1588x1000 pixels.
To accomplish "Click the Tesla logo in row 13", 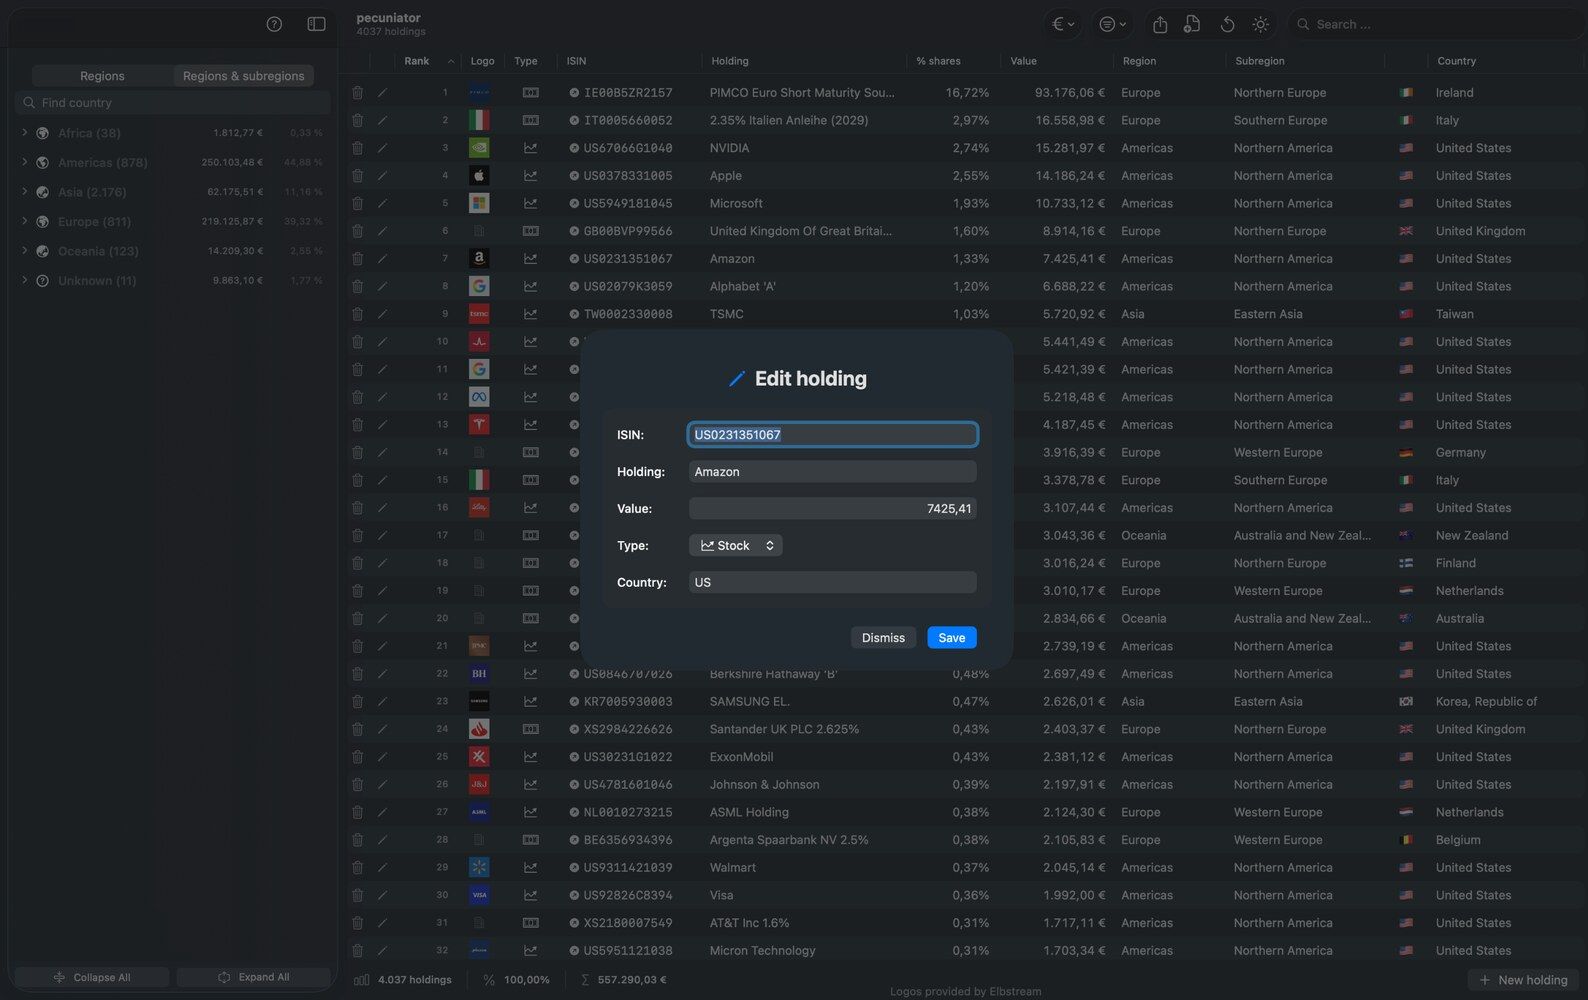I will (479, 425).
